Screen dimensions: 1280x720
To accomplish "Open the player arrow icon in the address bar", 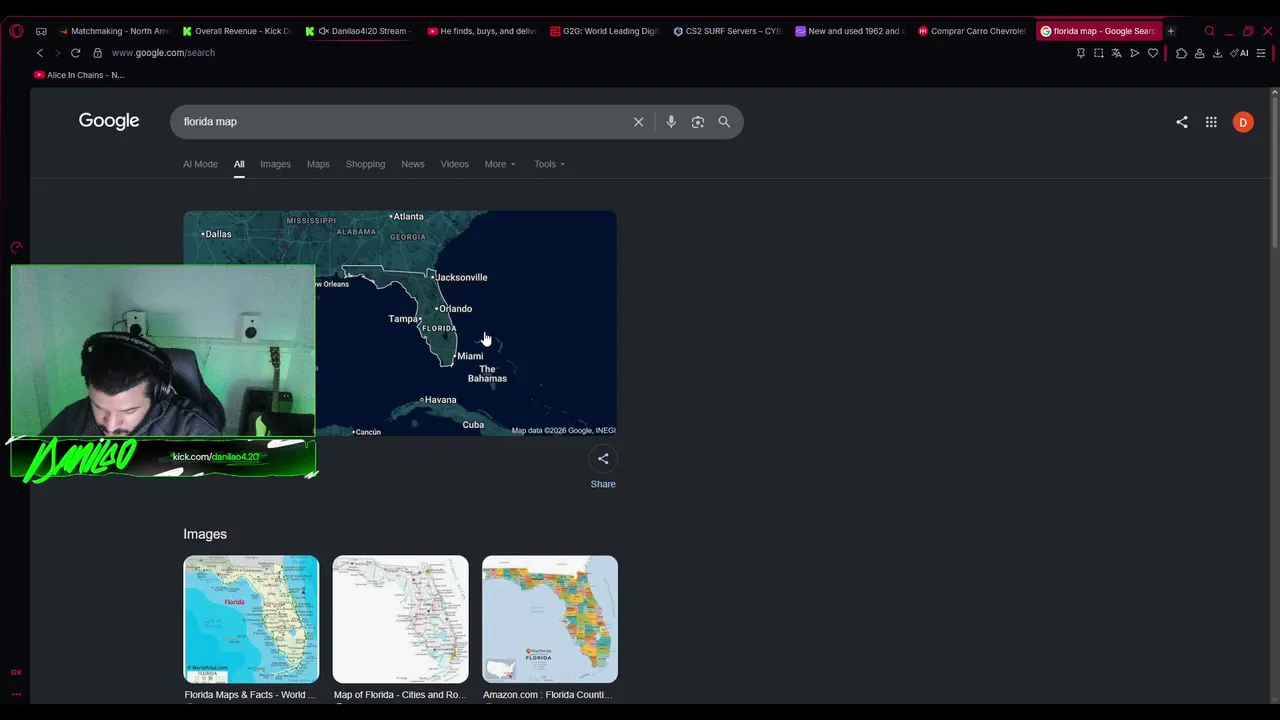I will [x=1135, y=53].
